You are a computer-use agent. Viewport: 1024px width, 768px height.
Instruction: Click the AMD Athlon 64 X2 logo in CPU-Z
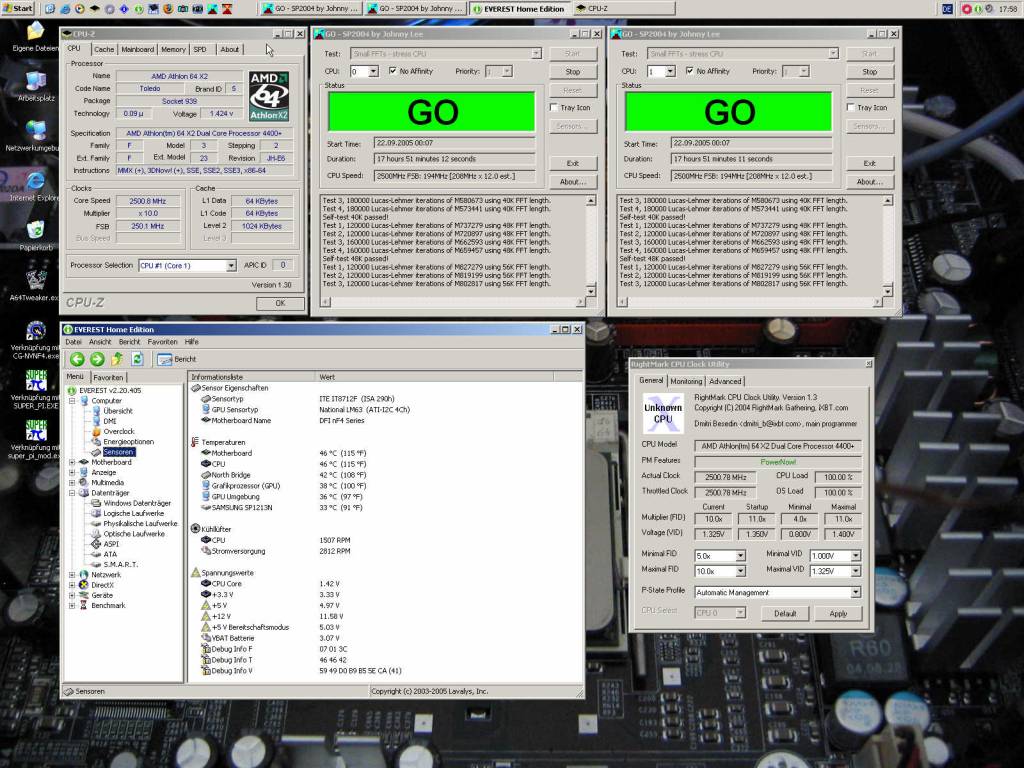(268, 96)
